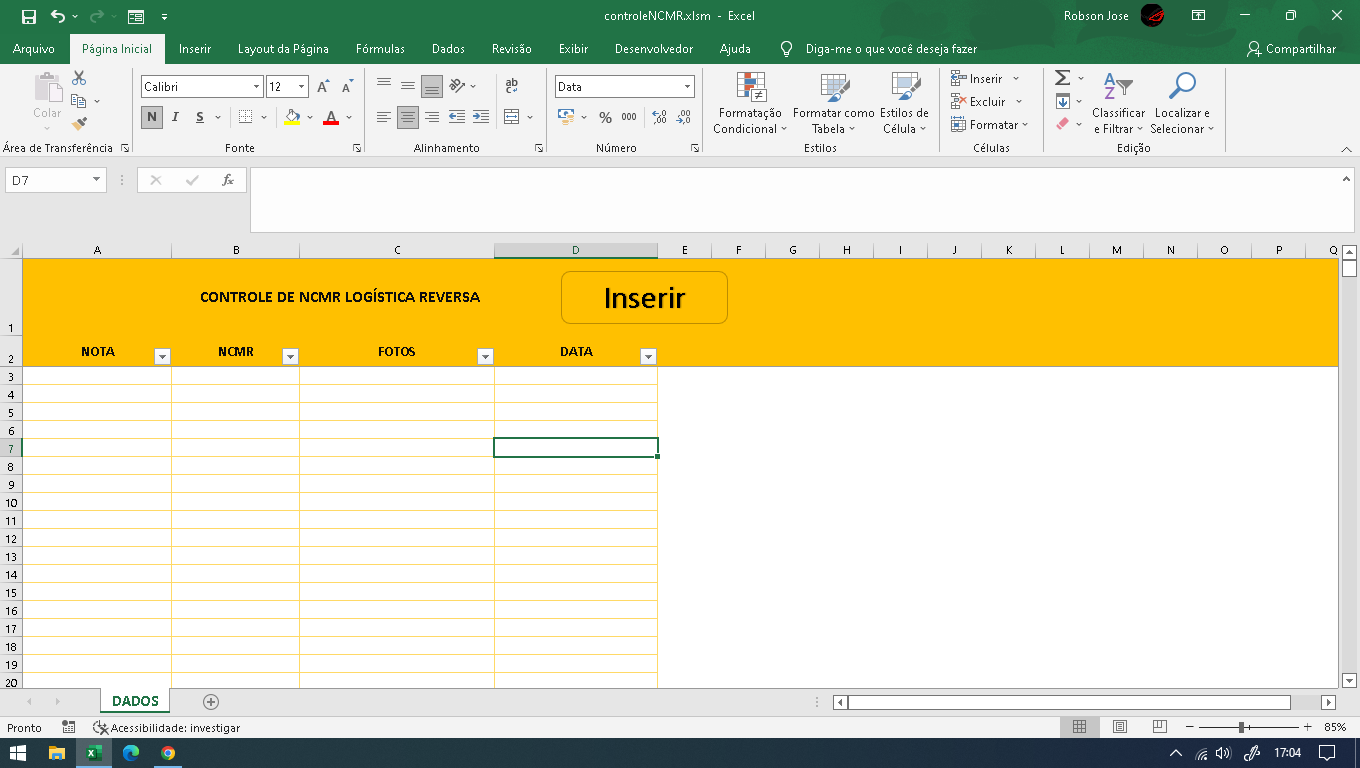Toggle bold N formatting

pos(152,117)
